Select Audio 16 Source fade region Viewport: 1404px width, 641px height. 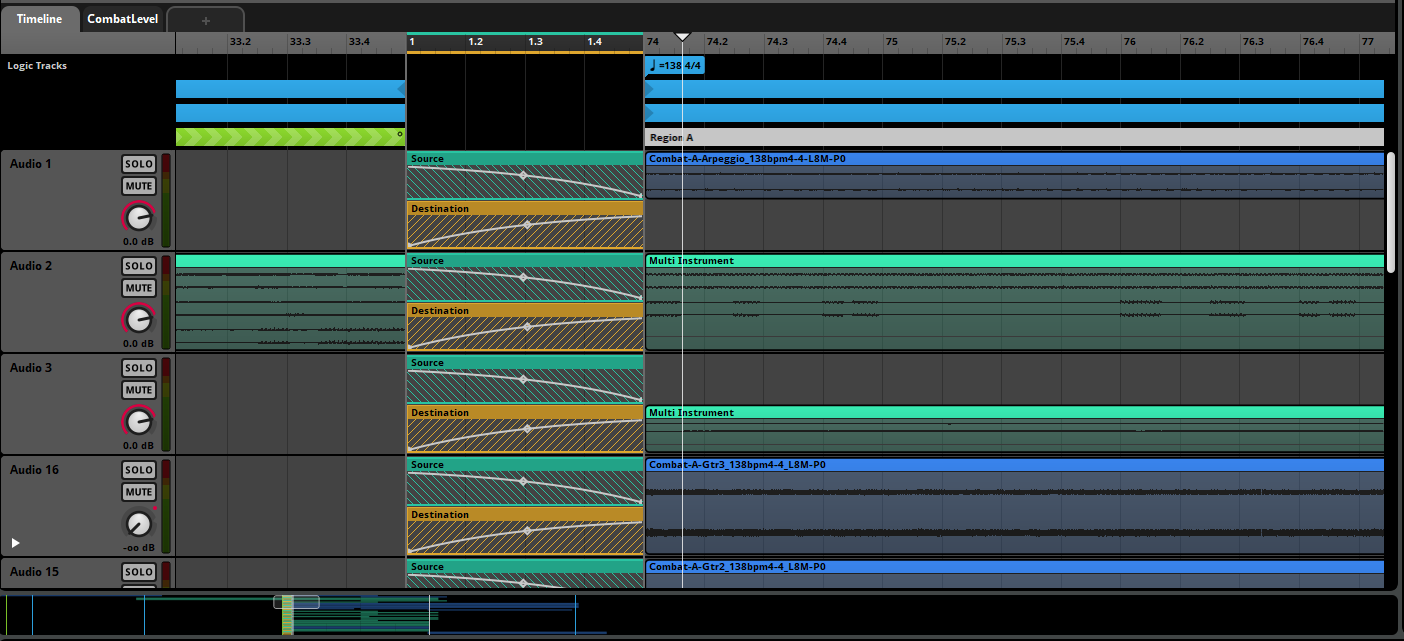(x=525, y=481)
